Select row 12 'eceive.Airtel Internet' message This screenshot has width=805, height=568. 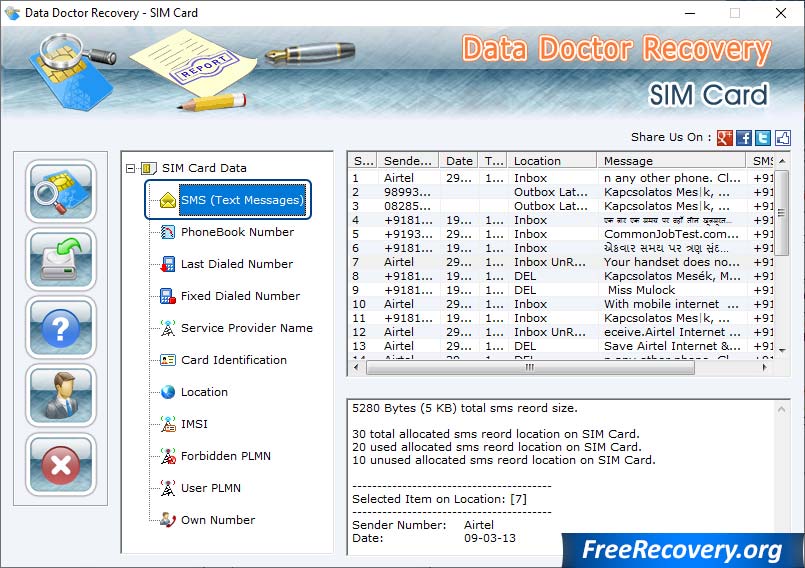click(672, 332)
